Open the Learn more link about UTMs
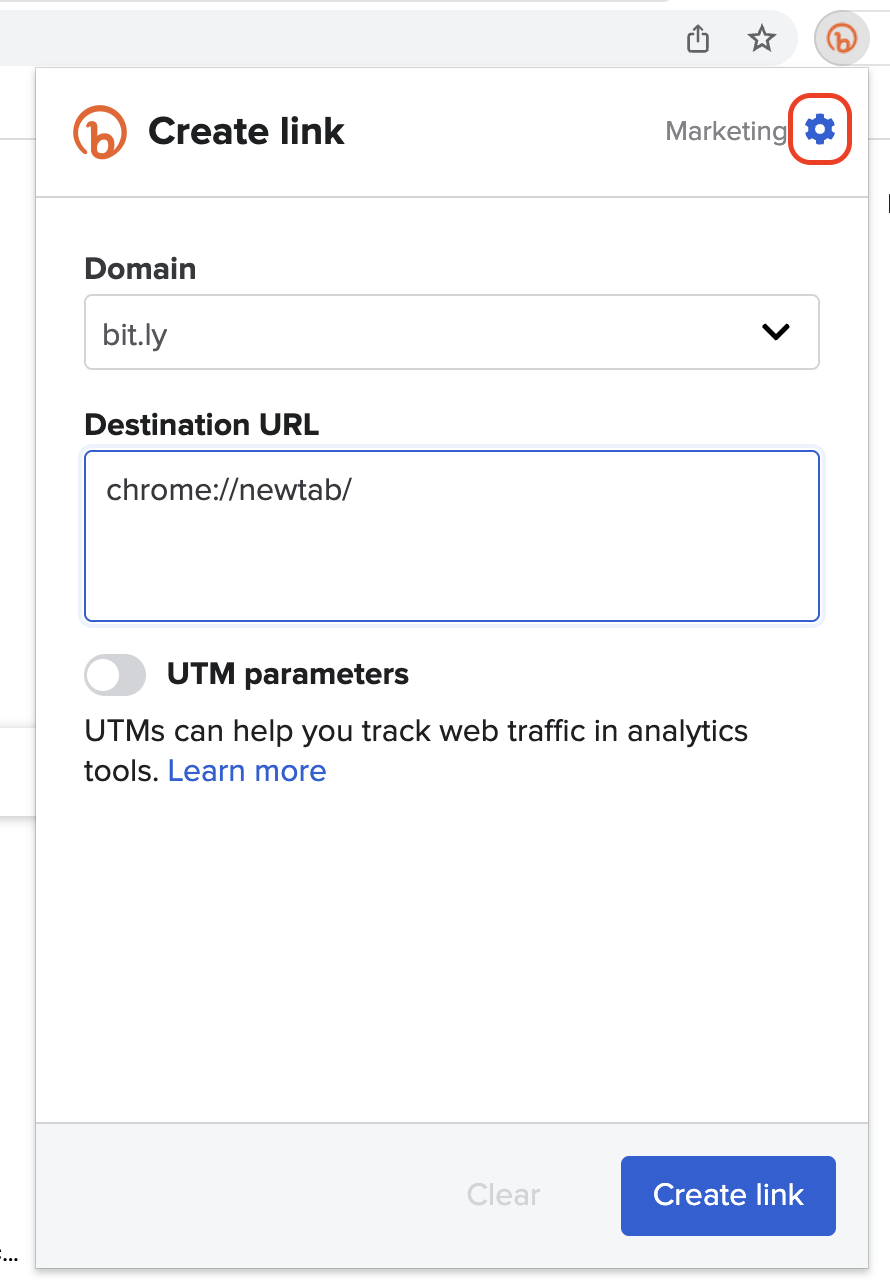This screenshot has width=890, height=1280. point(246,770)
